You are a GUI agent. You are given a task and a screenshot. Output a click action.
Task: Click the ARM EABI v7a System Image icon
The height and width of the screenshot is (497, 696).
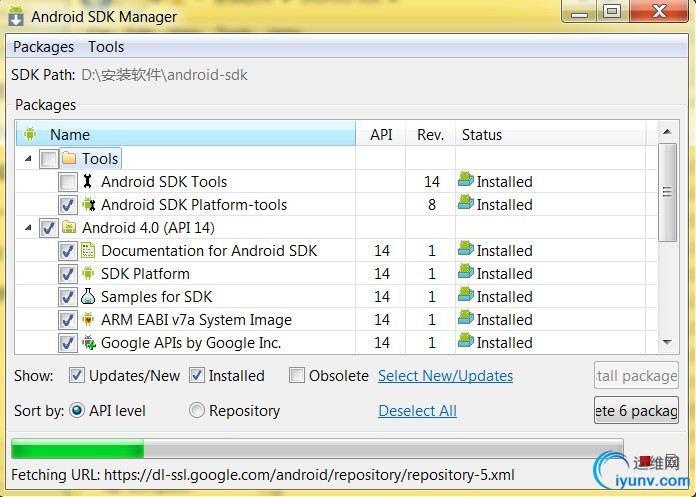[x=88, y=320]
